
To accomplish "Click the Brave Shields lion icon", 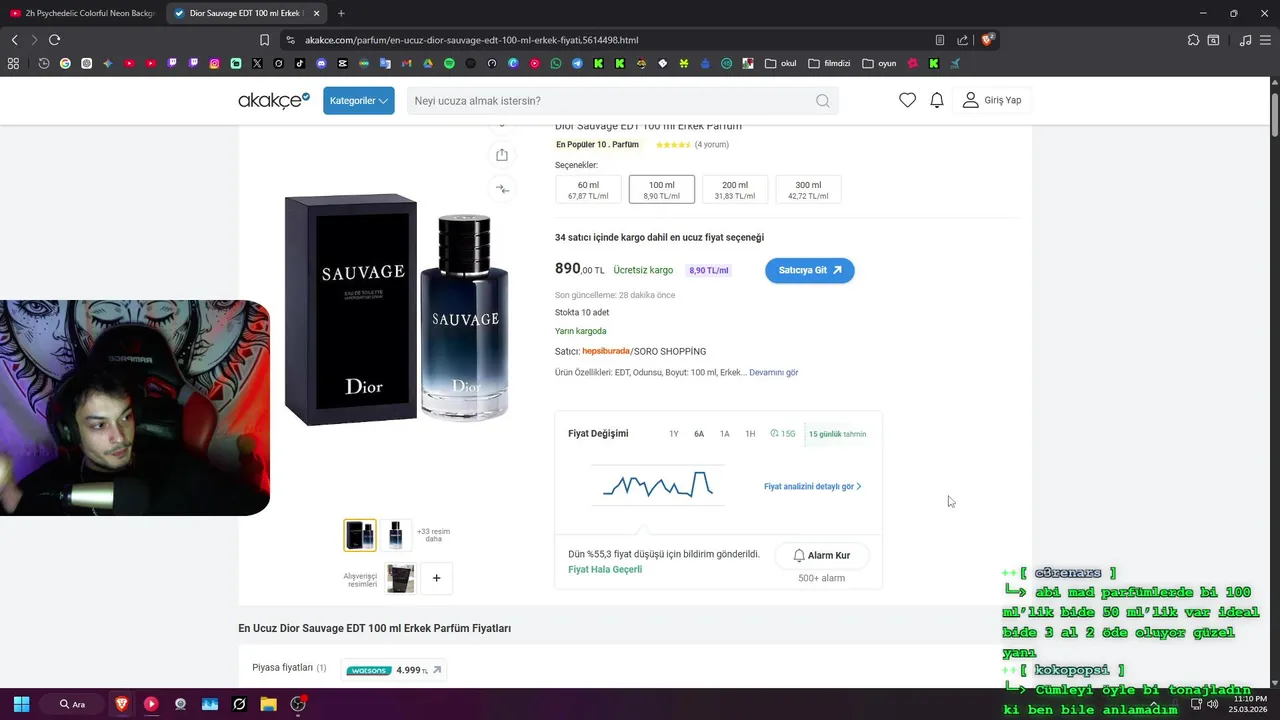I will 988,40.
